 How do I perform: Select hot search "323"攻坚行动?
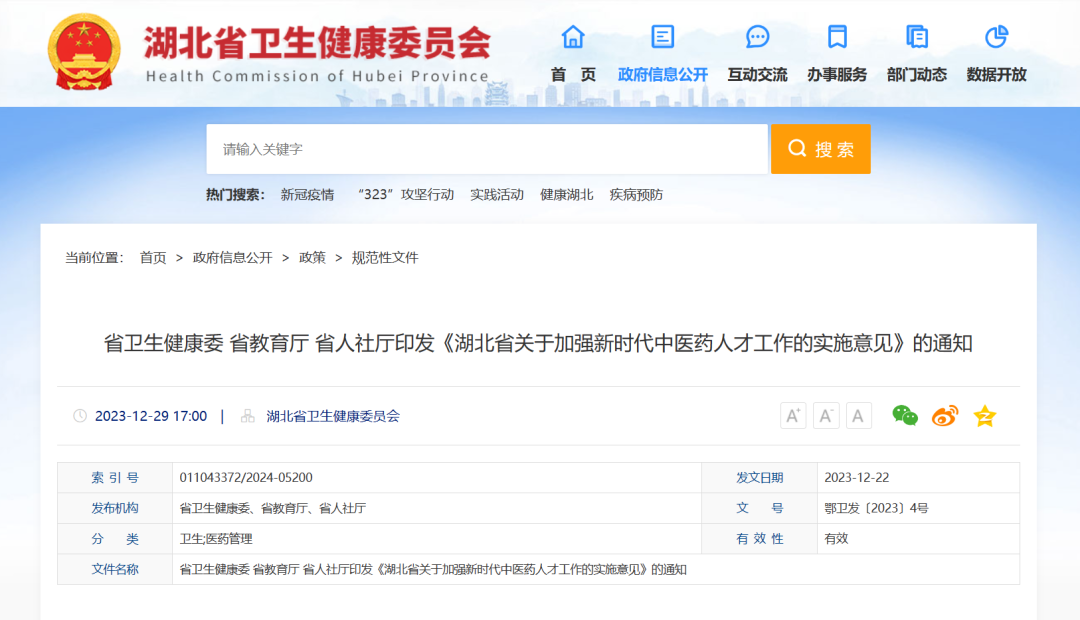point(406,195)
